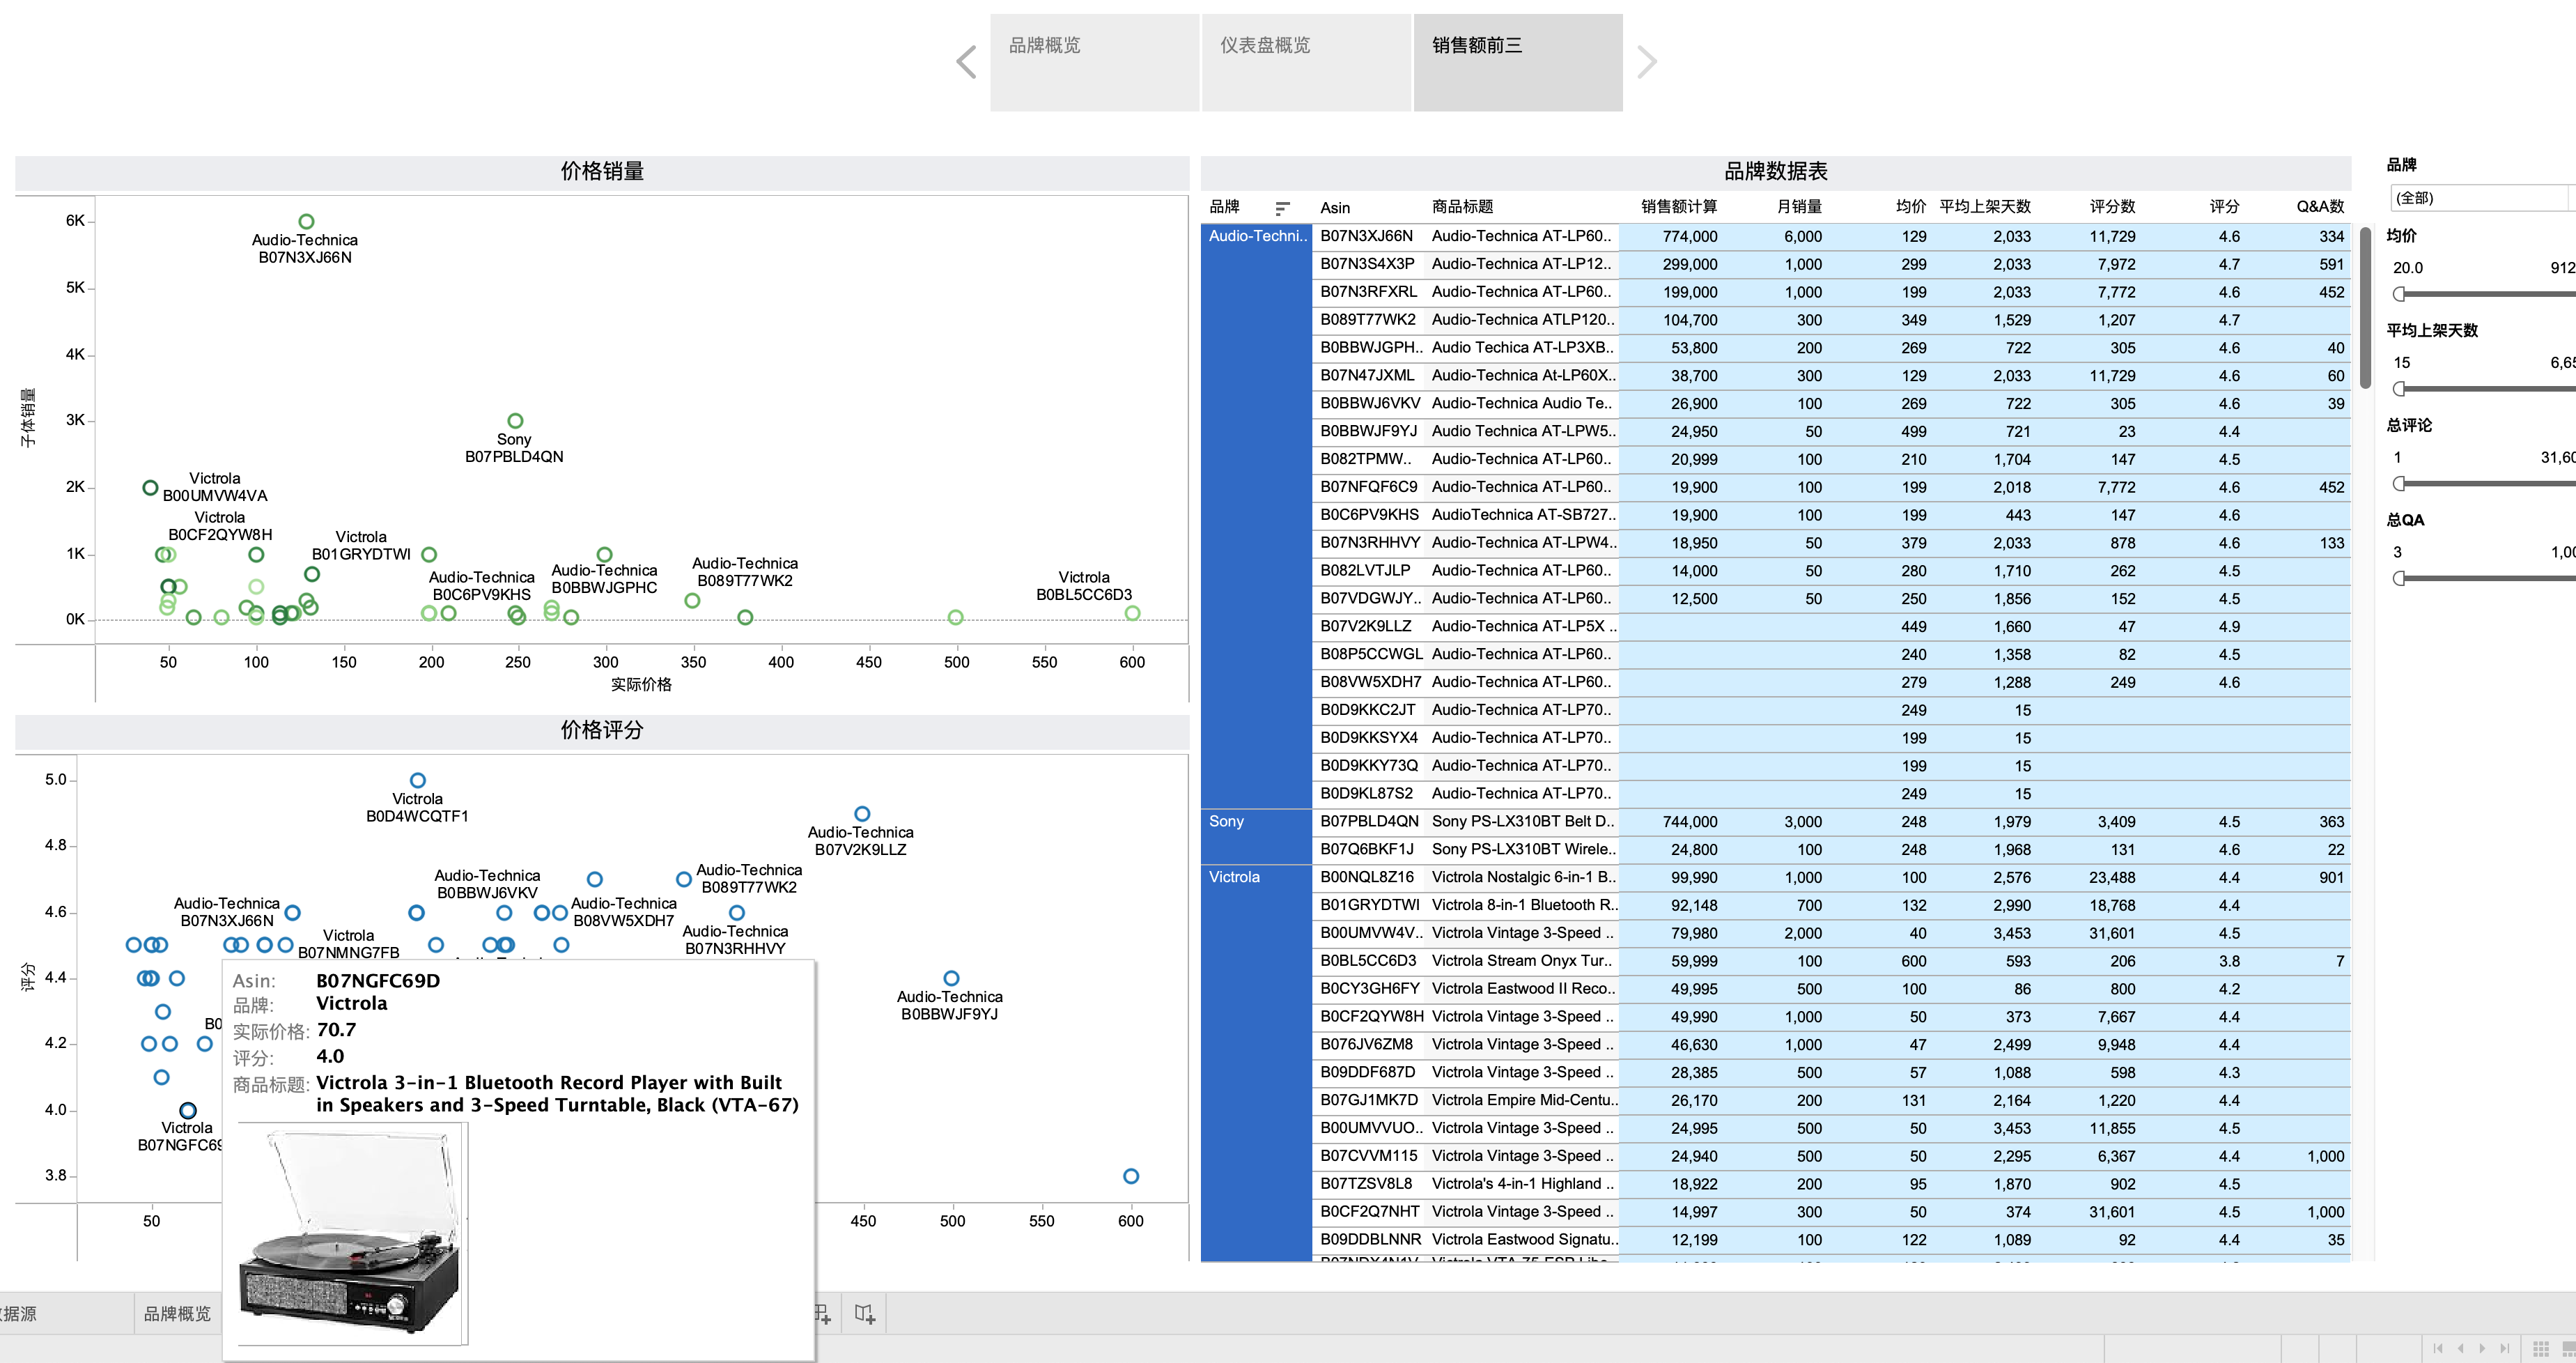This screenshot has height=1363, width=2576.
Task: Click the Asin column header
Action: (1335, 207)
